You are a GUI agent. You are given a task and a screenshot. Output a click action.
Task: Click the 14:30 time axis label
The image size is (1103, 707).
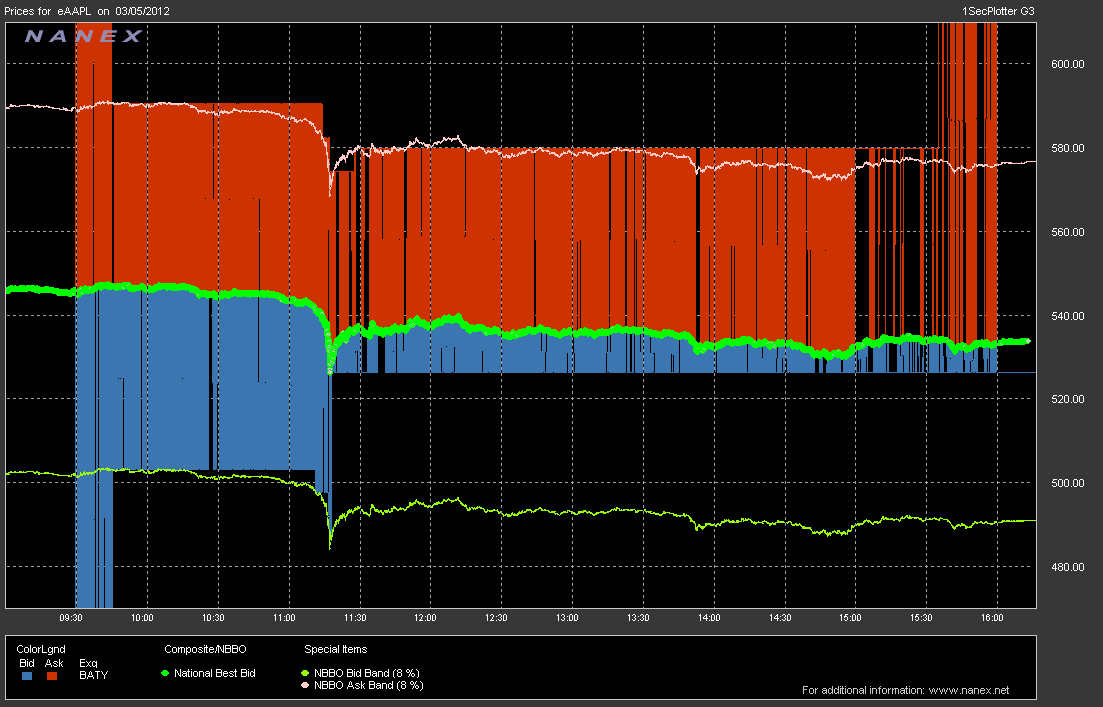(x=779, y=618)
